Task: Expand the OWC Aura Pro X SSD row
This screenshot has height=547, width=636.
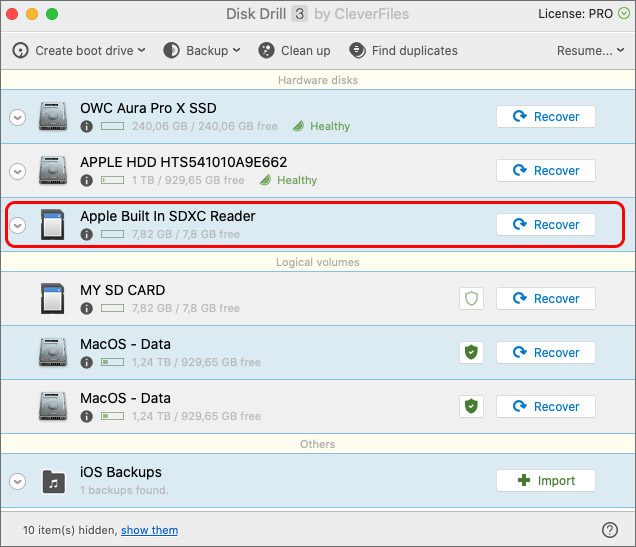Action: (x=18, y=118)
